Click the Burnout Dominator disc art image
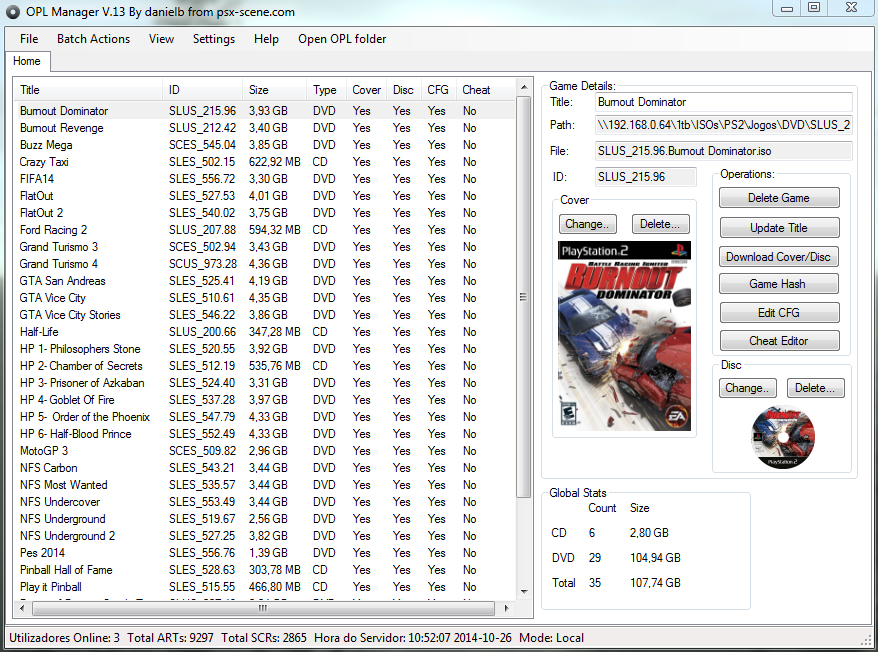 (x=783, y=437)
